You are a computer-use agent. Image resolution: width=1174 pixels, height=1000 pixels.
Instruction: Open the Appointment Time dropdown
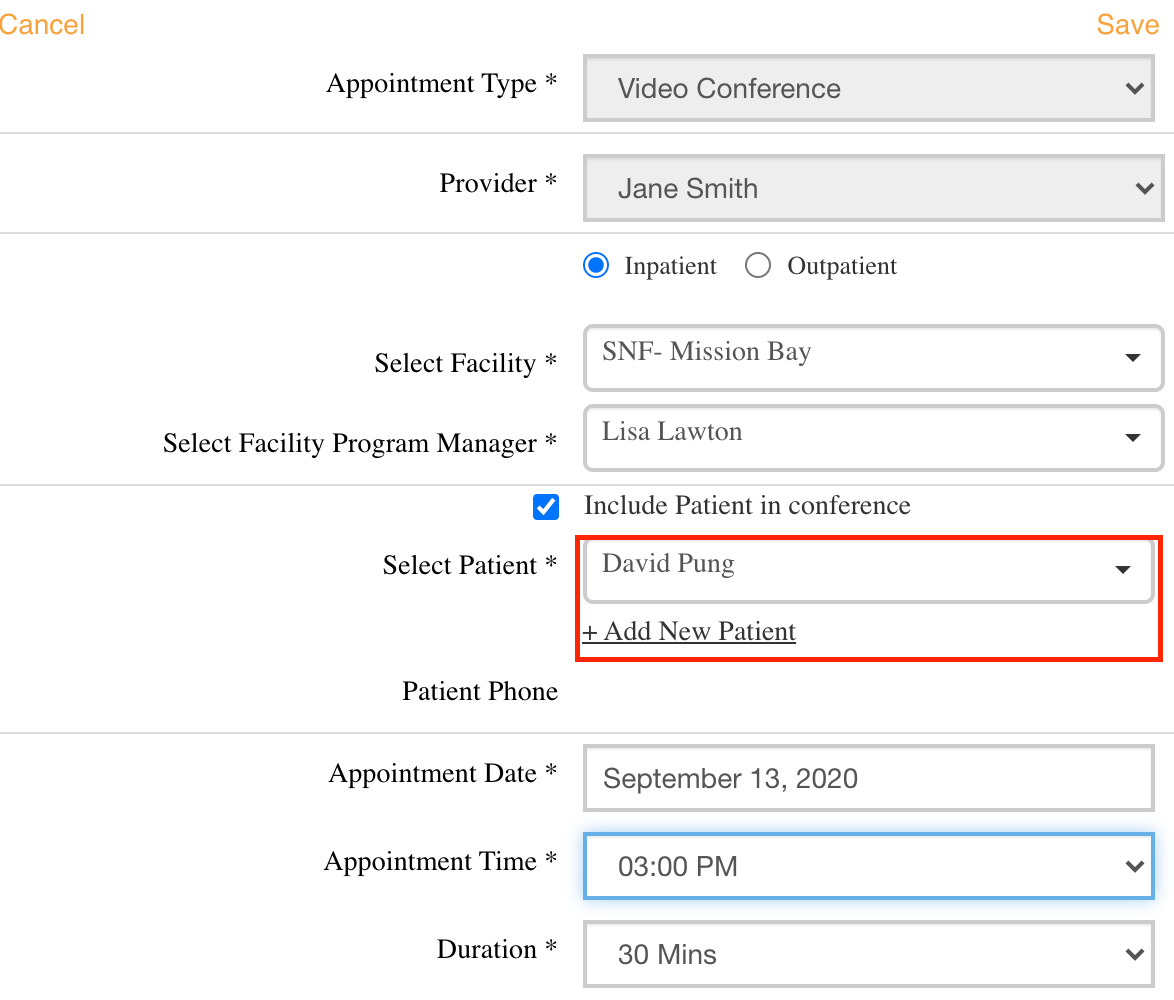click(x=866, y=866)
